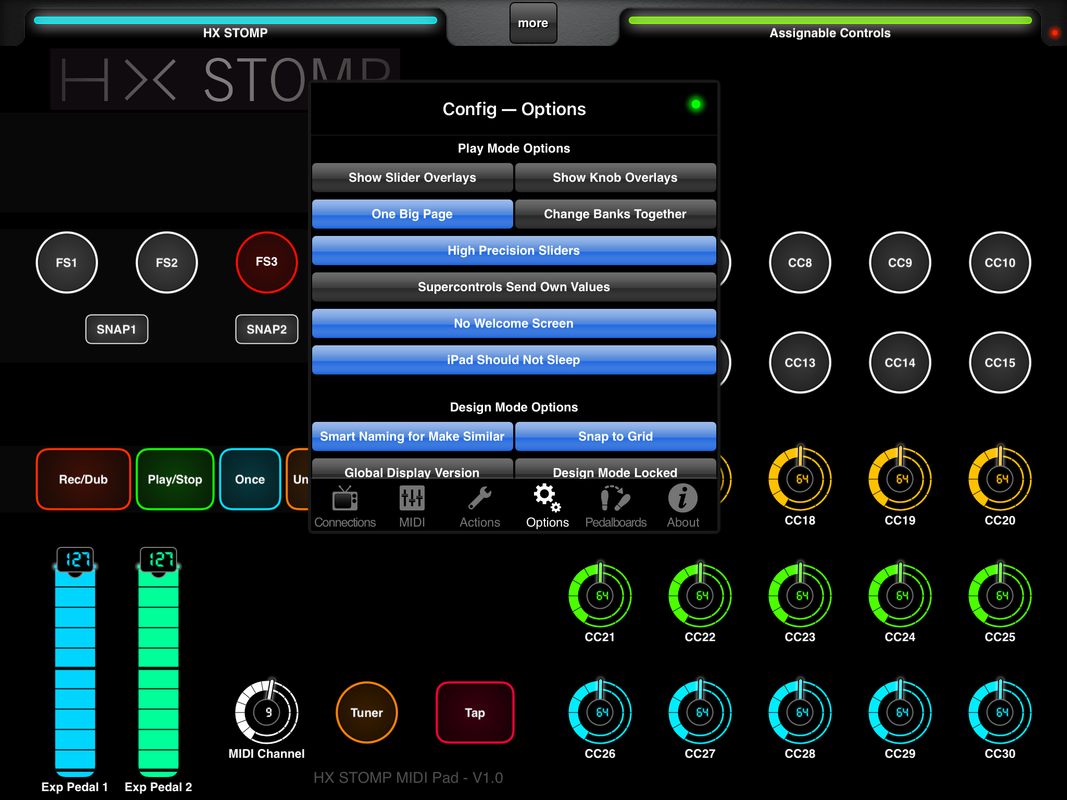The image size is (1067, 800).
Task: Open the orange Tuner button
Action: click(366, 712)
